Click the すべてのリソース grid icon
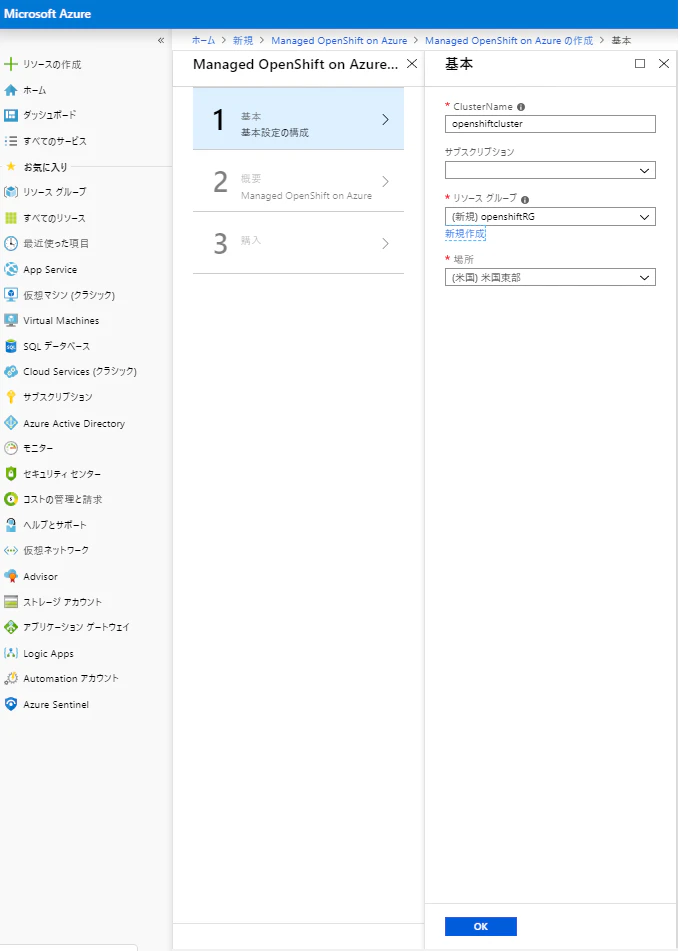This screenshot has height=951, width=680. [x=10, y=218]
